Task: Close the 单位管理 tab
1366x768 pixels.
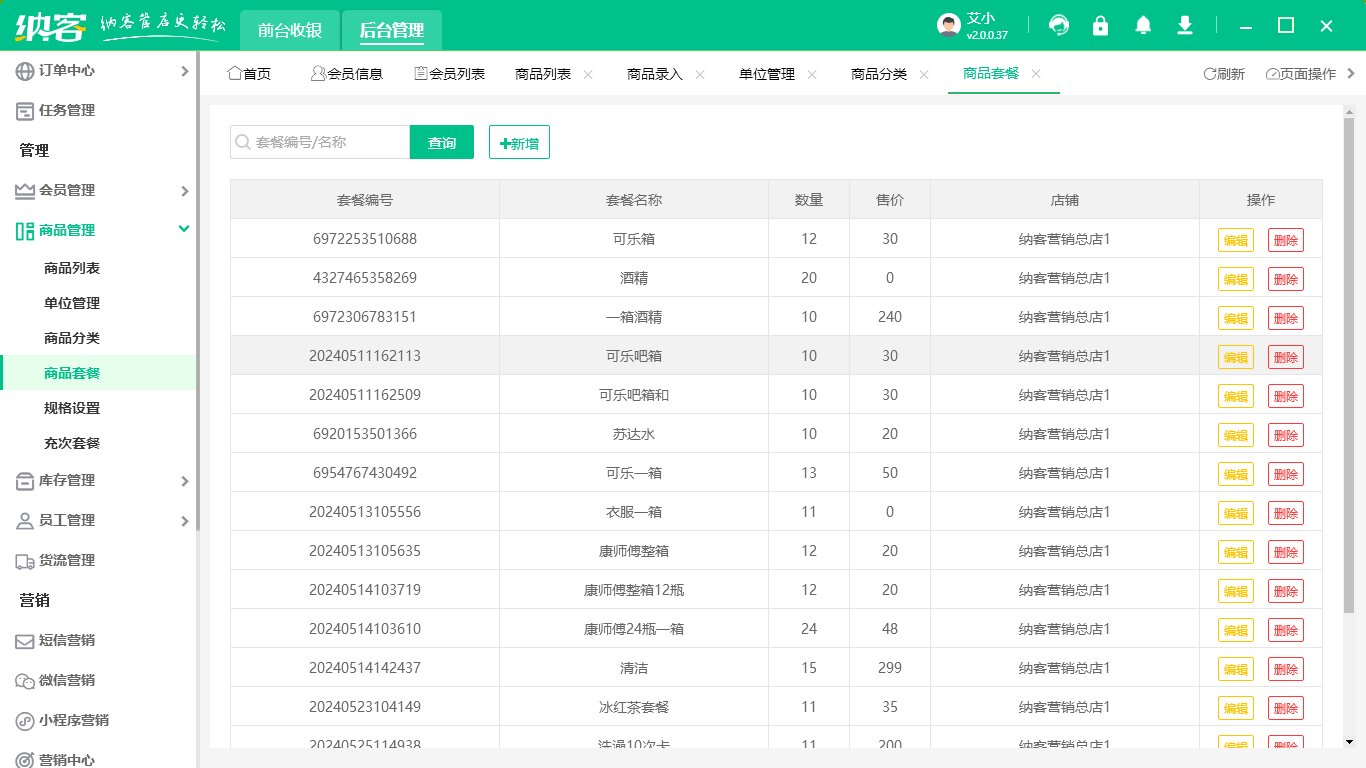Action: 812,74
